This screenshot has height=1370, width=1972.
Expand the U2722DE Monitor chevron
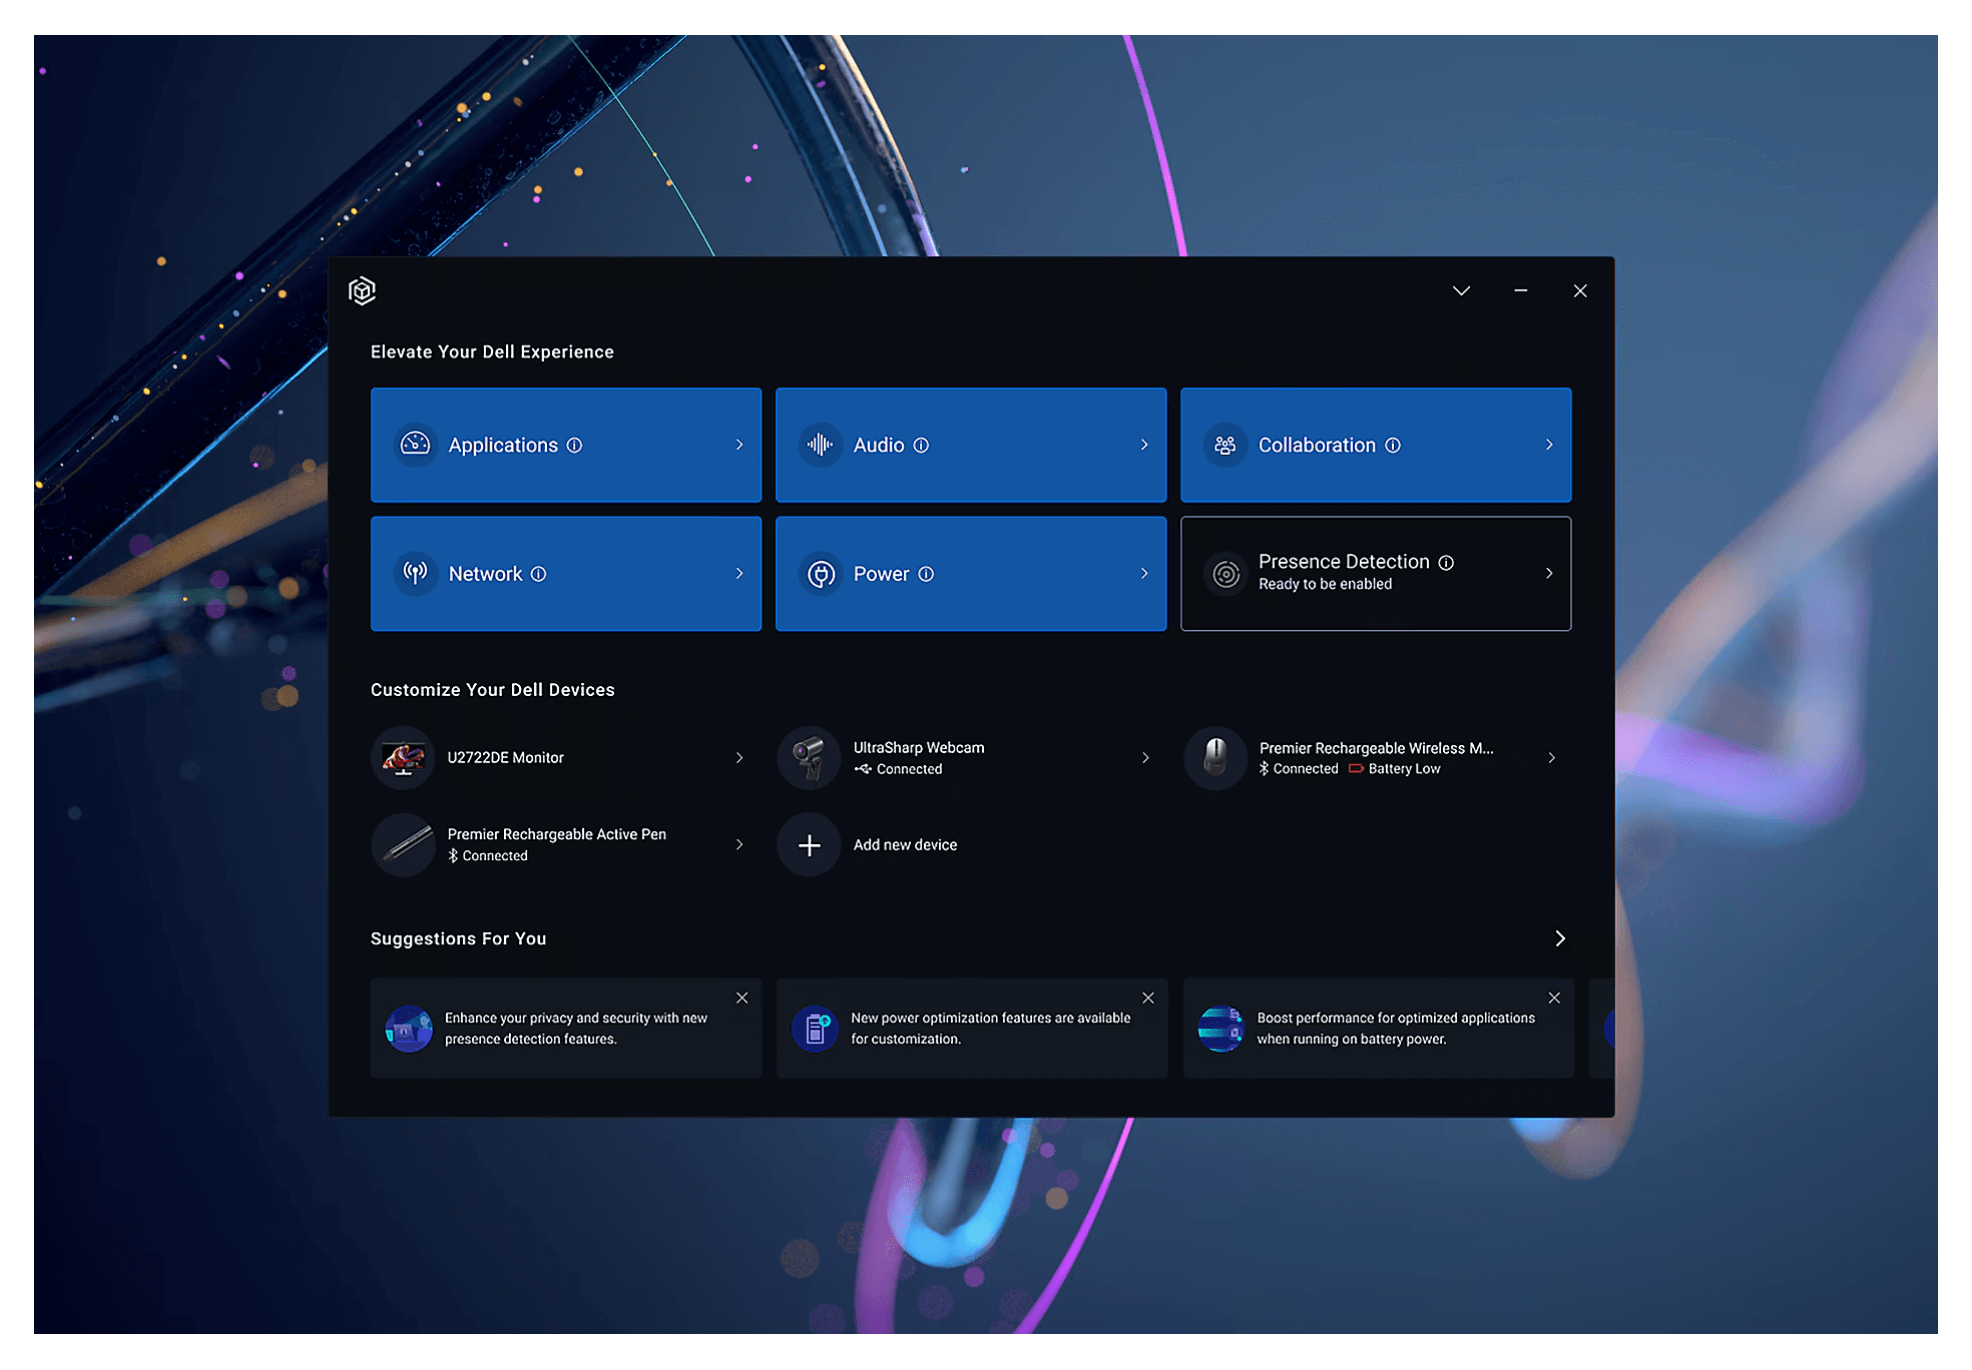pos(739,758)
